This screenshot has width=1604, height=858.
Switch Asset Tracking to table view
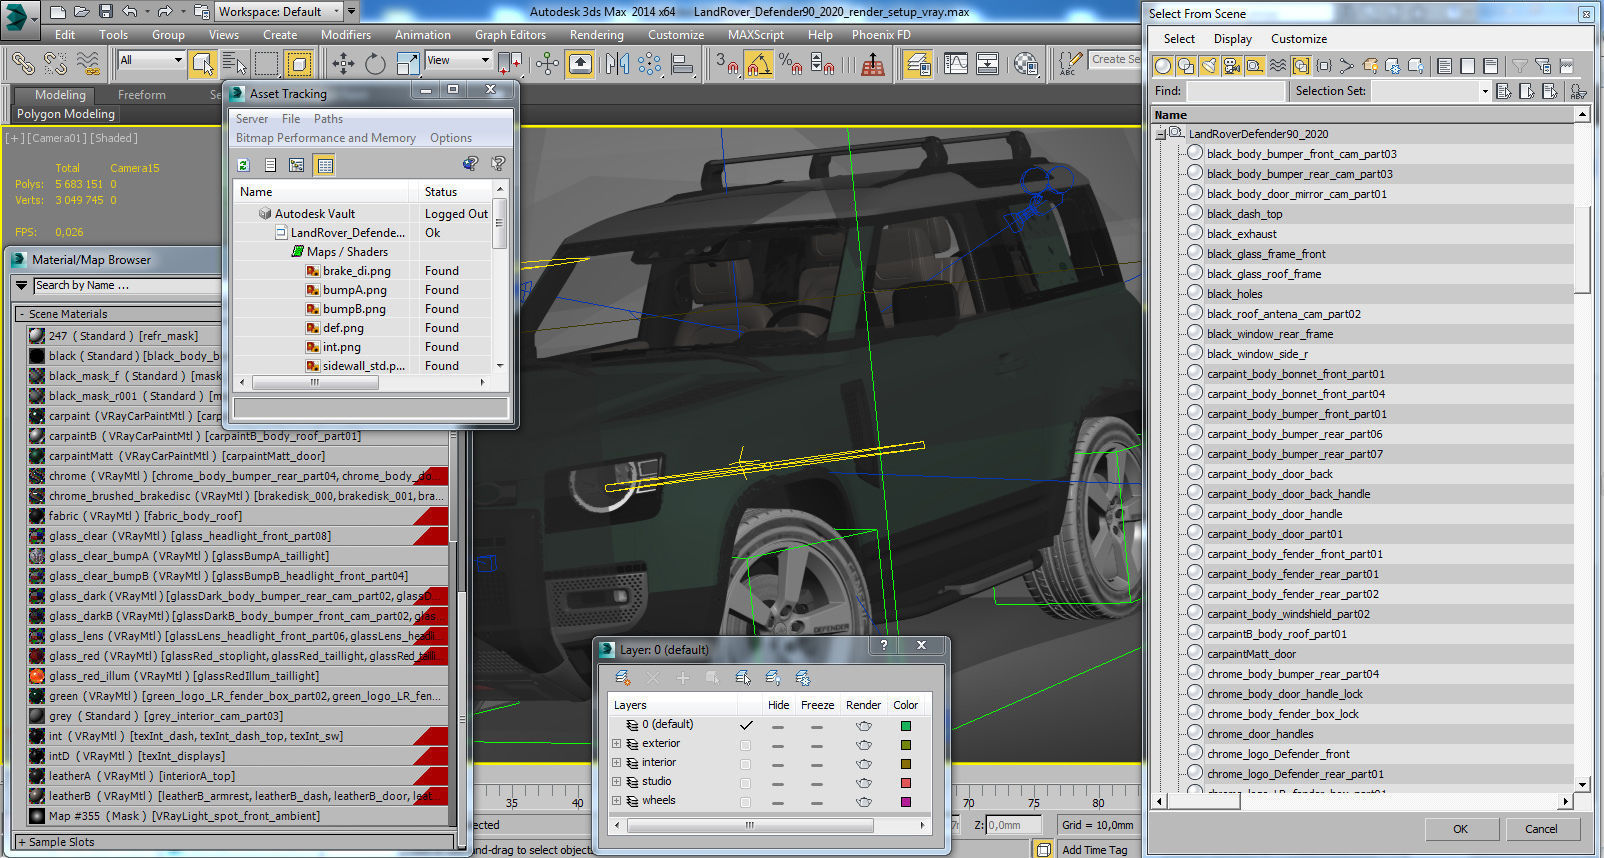coord(324,165)
